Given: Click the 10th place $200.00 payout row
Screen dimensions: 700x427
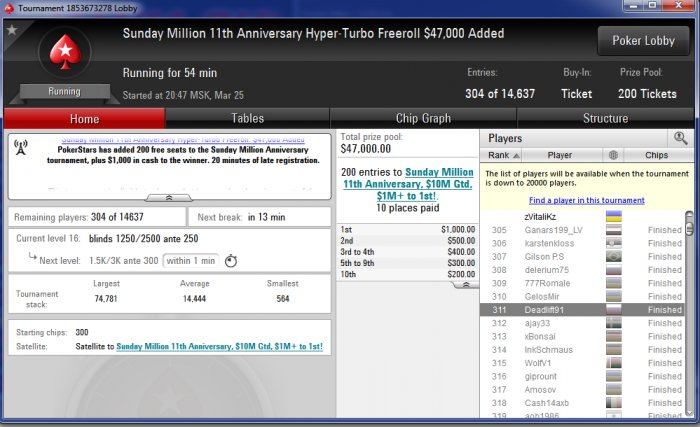Looking at the screenshot, I should pyautogui.click(x=408, y=274).
